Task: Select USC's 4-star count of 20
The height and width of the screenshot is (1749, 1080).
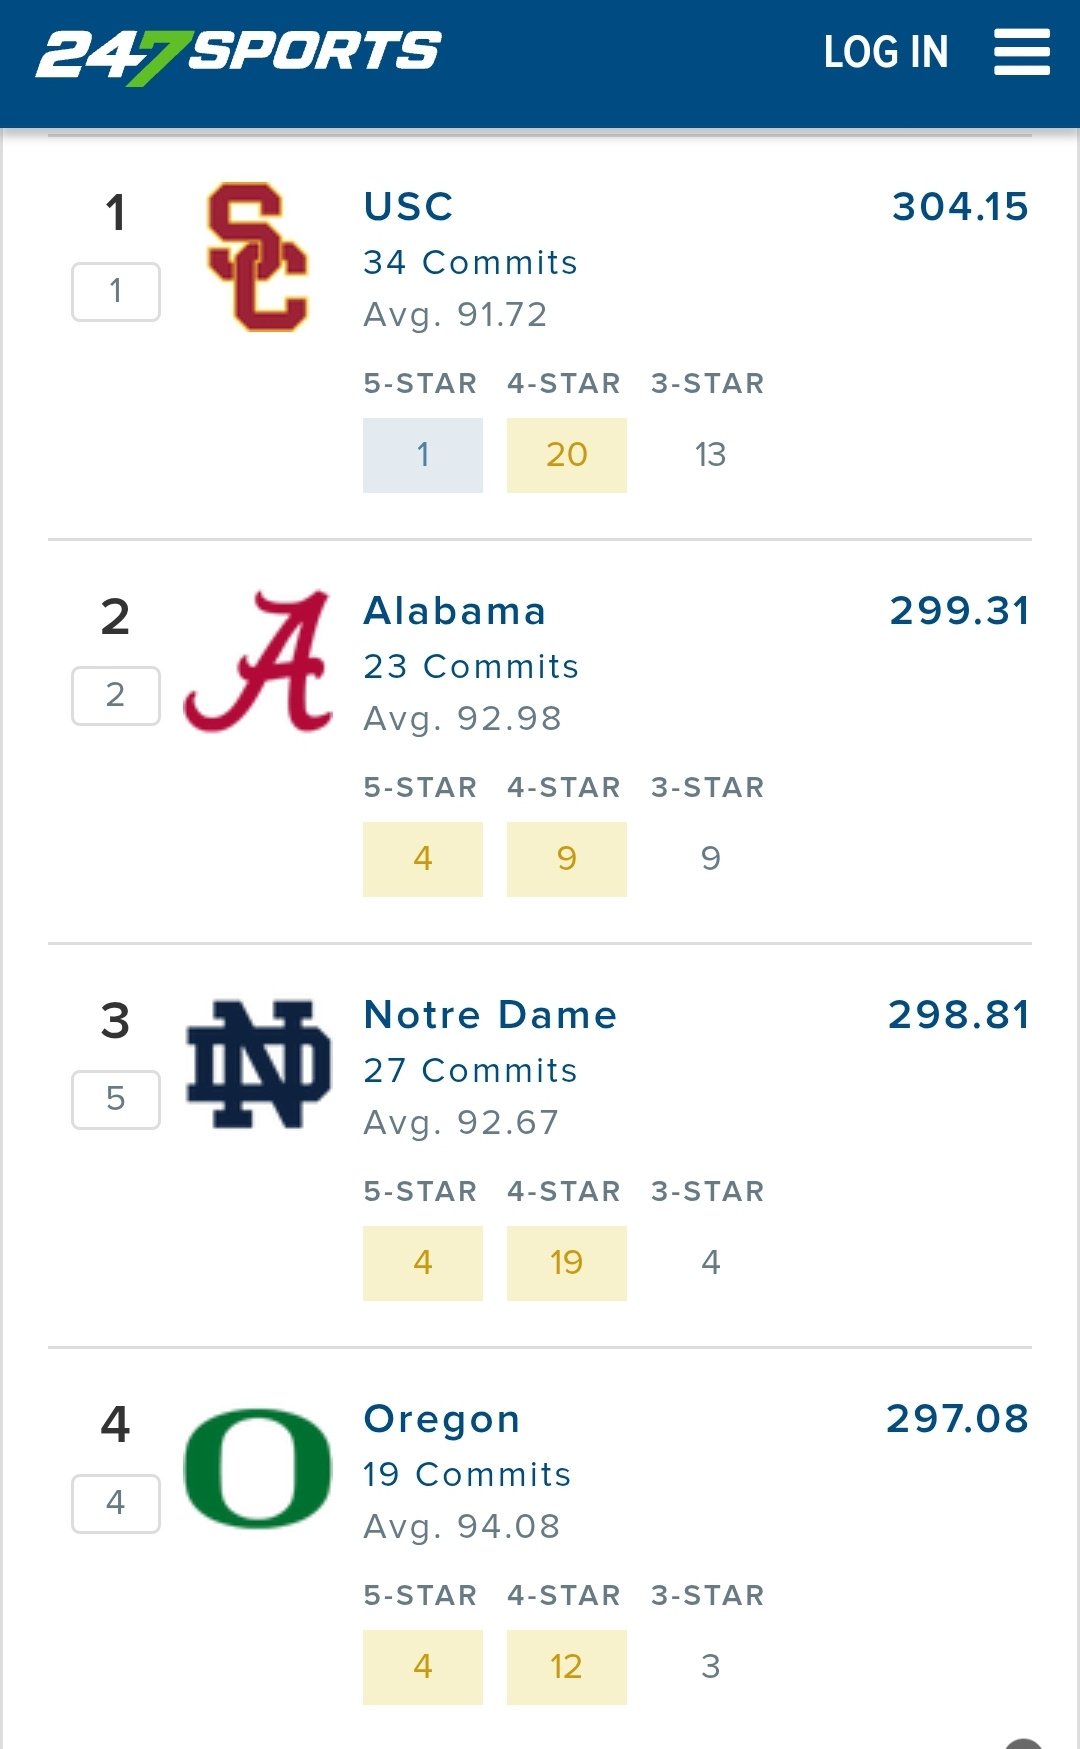Action: pos(566,455)
